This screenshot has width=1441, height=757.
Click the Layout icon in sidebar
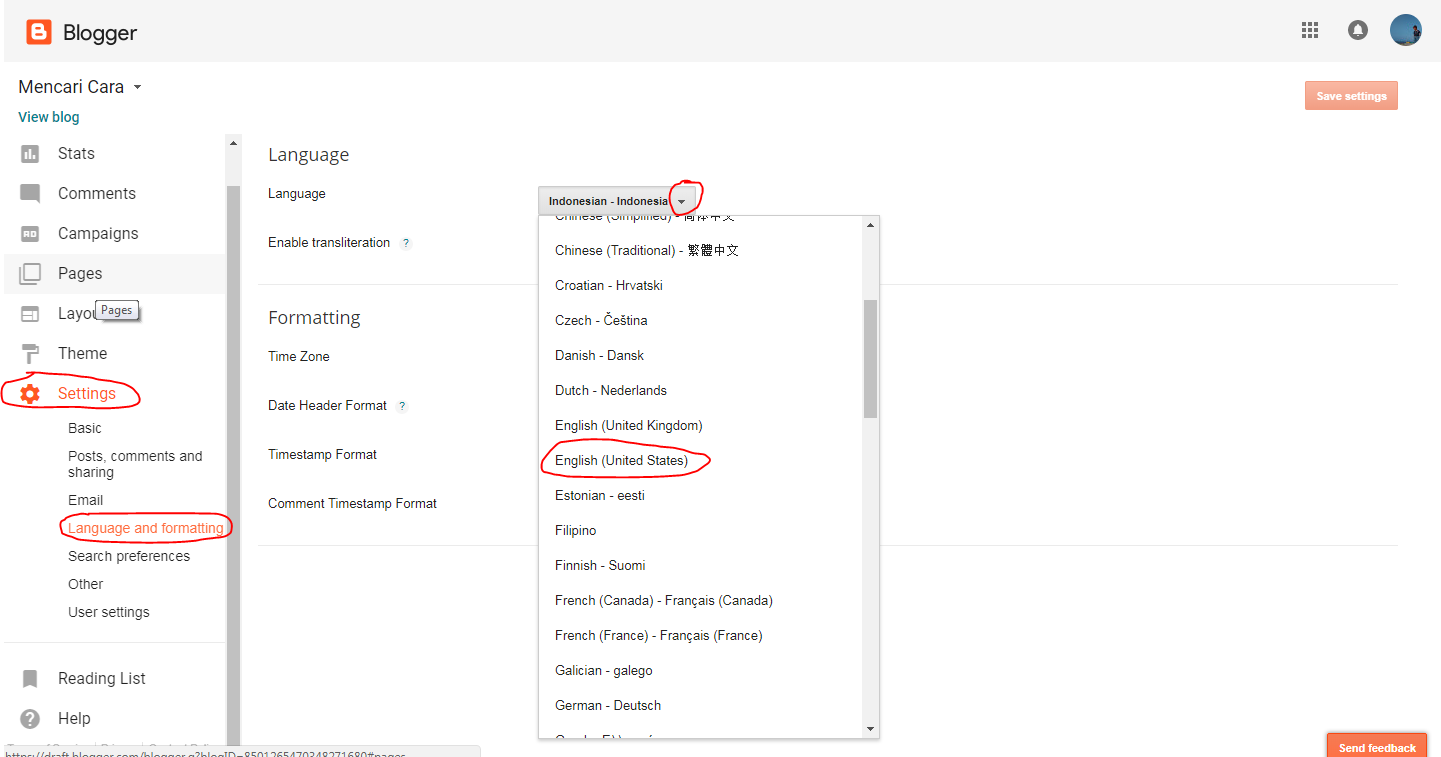[x=30, y=314]
